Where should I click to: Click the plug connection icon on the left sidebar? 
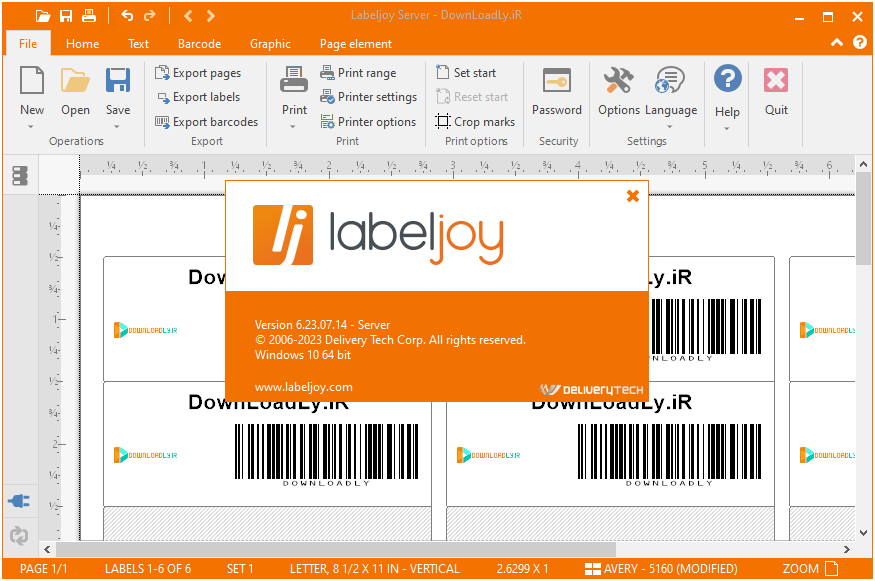tap(19, 501)
